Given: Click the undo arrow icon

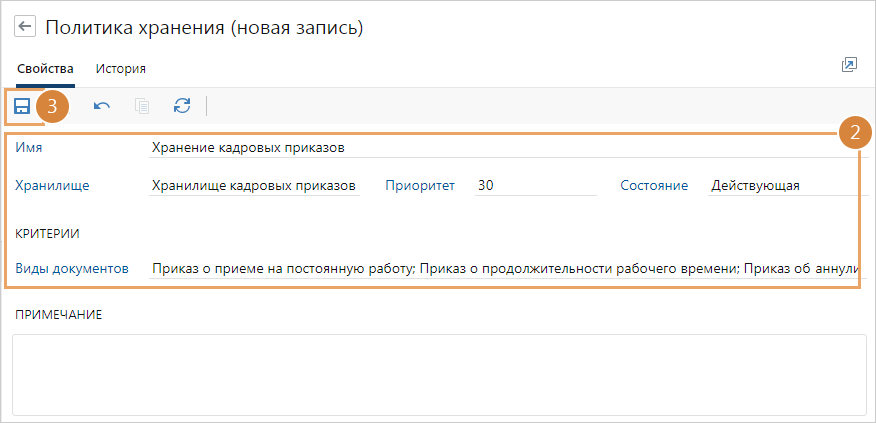Looking at the screenshot, I should pyautogui.click(x=102, y=106).
